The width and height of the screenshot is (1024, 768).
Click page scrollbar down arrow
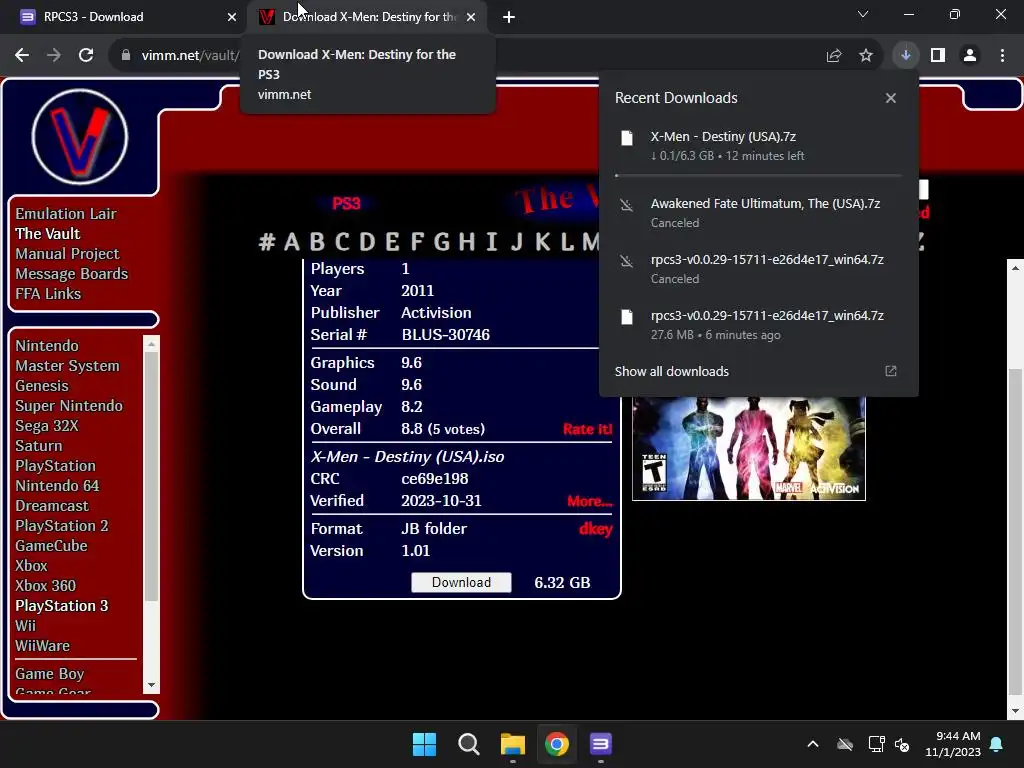(x=1015, y=711)
